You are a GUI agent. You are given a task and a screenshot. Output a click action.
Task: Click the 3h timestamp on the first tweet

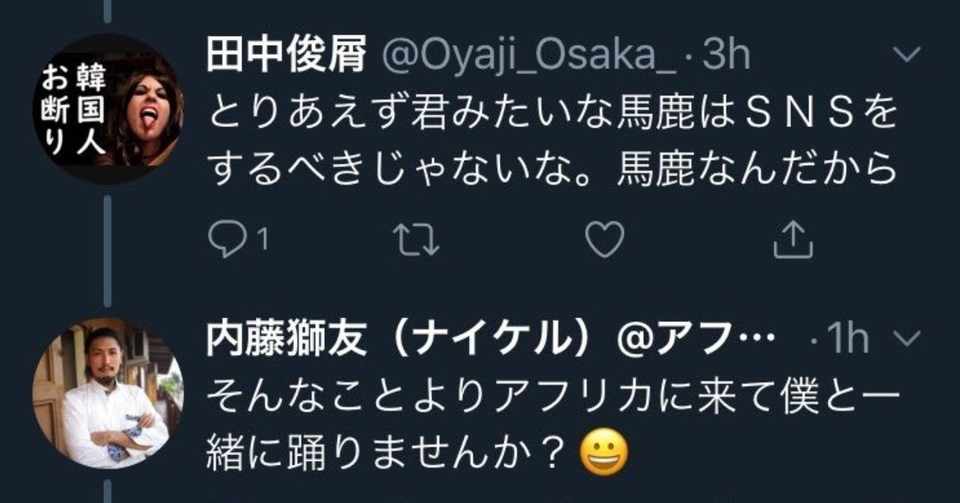pos(726,55)
